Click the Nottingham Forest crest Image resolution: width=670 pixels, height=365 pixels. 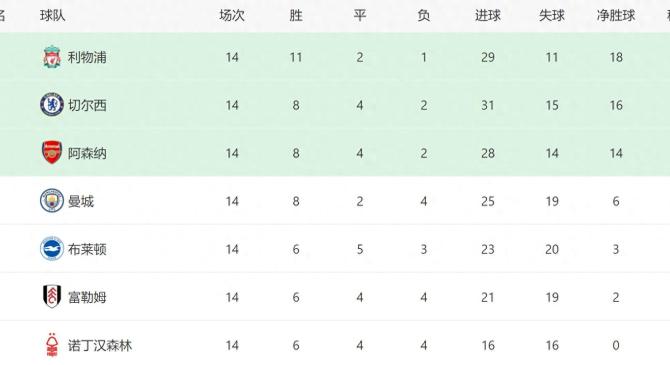pyautogui.click(x=52, y=345)
